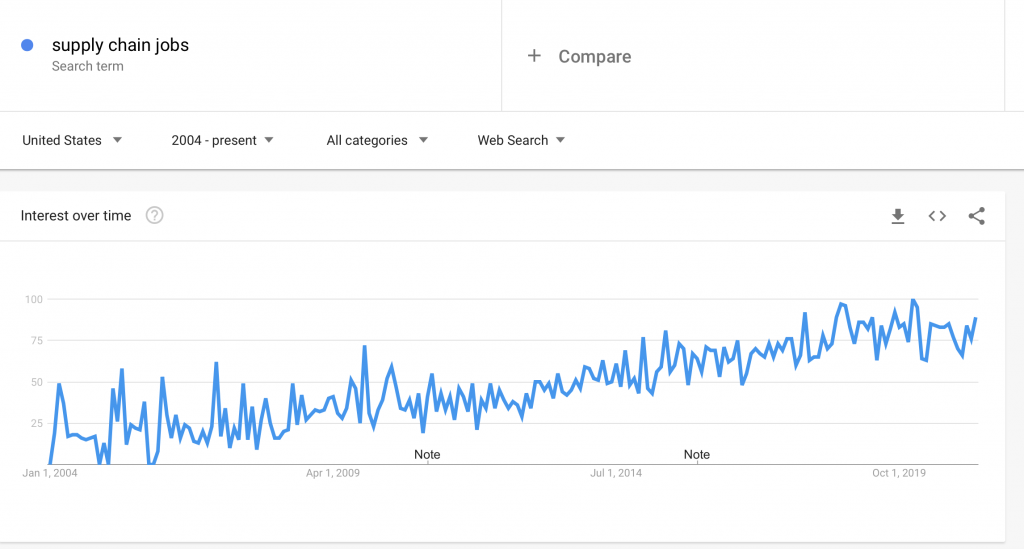Viewport: 1024px width, 549px height.
Task: Click the second Note marker near 2016
Action: click(696, 454)
